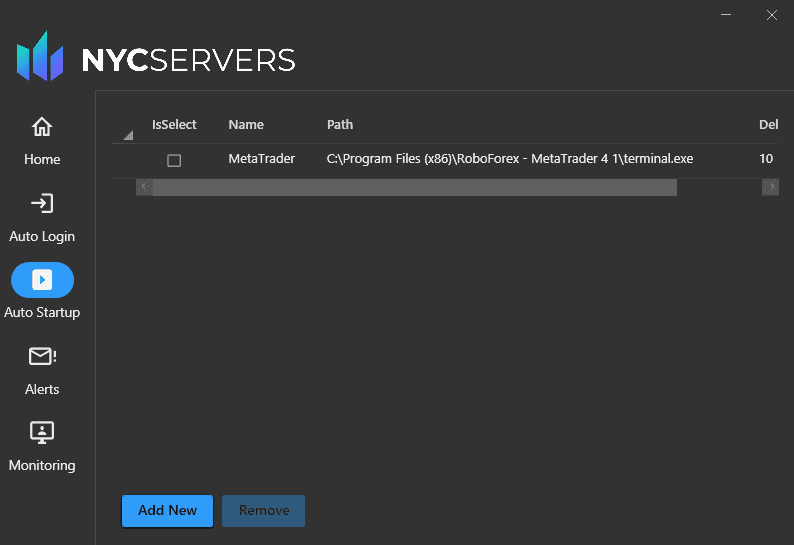The height and width of the screenshot is (545, 794).
Task: Tick the IsSelect checkbox for MetaTrader
Action: coord(174,160)
